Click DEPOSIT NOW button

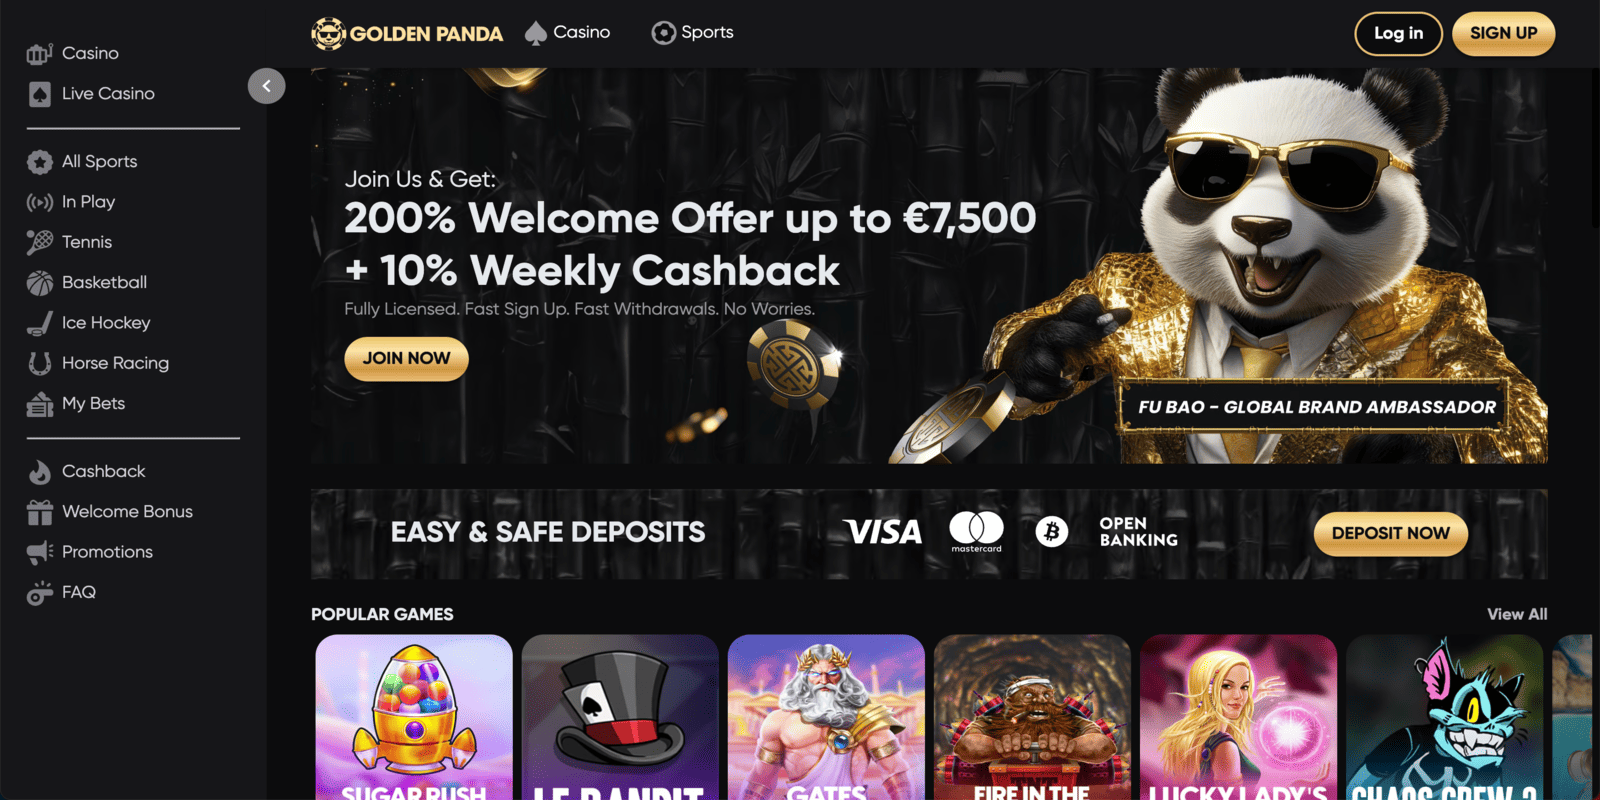(x=1390, y=534)
